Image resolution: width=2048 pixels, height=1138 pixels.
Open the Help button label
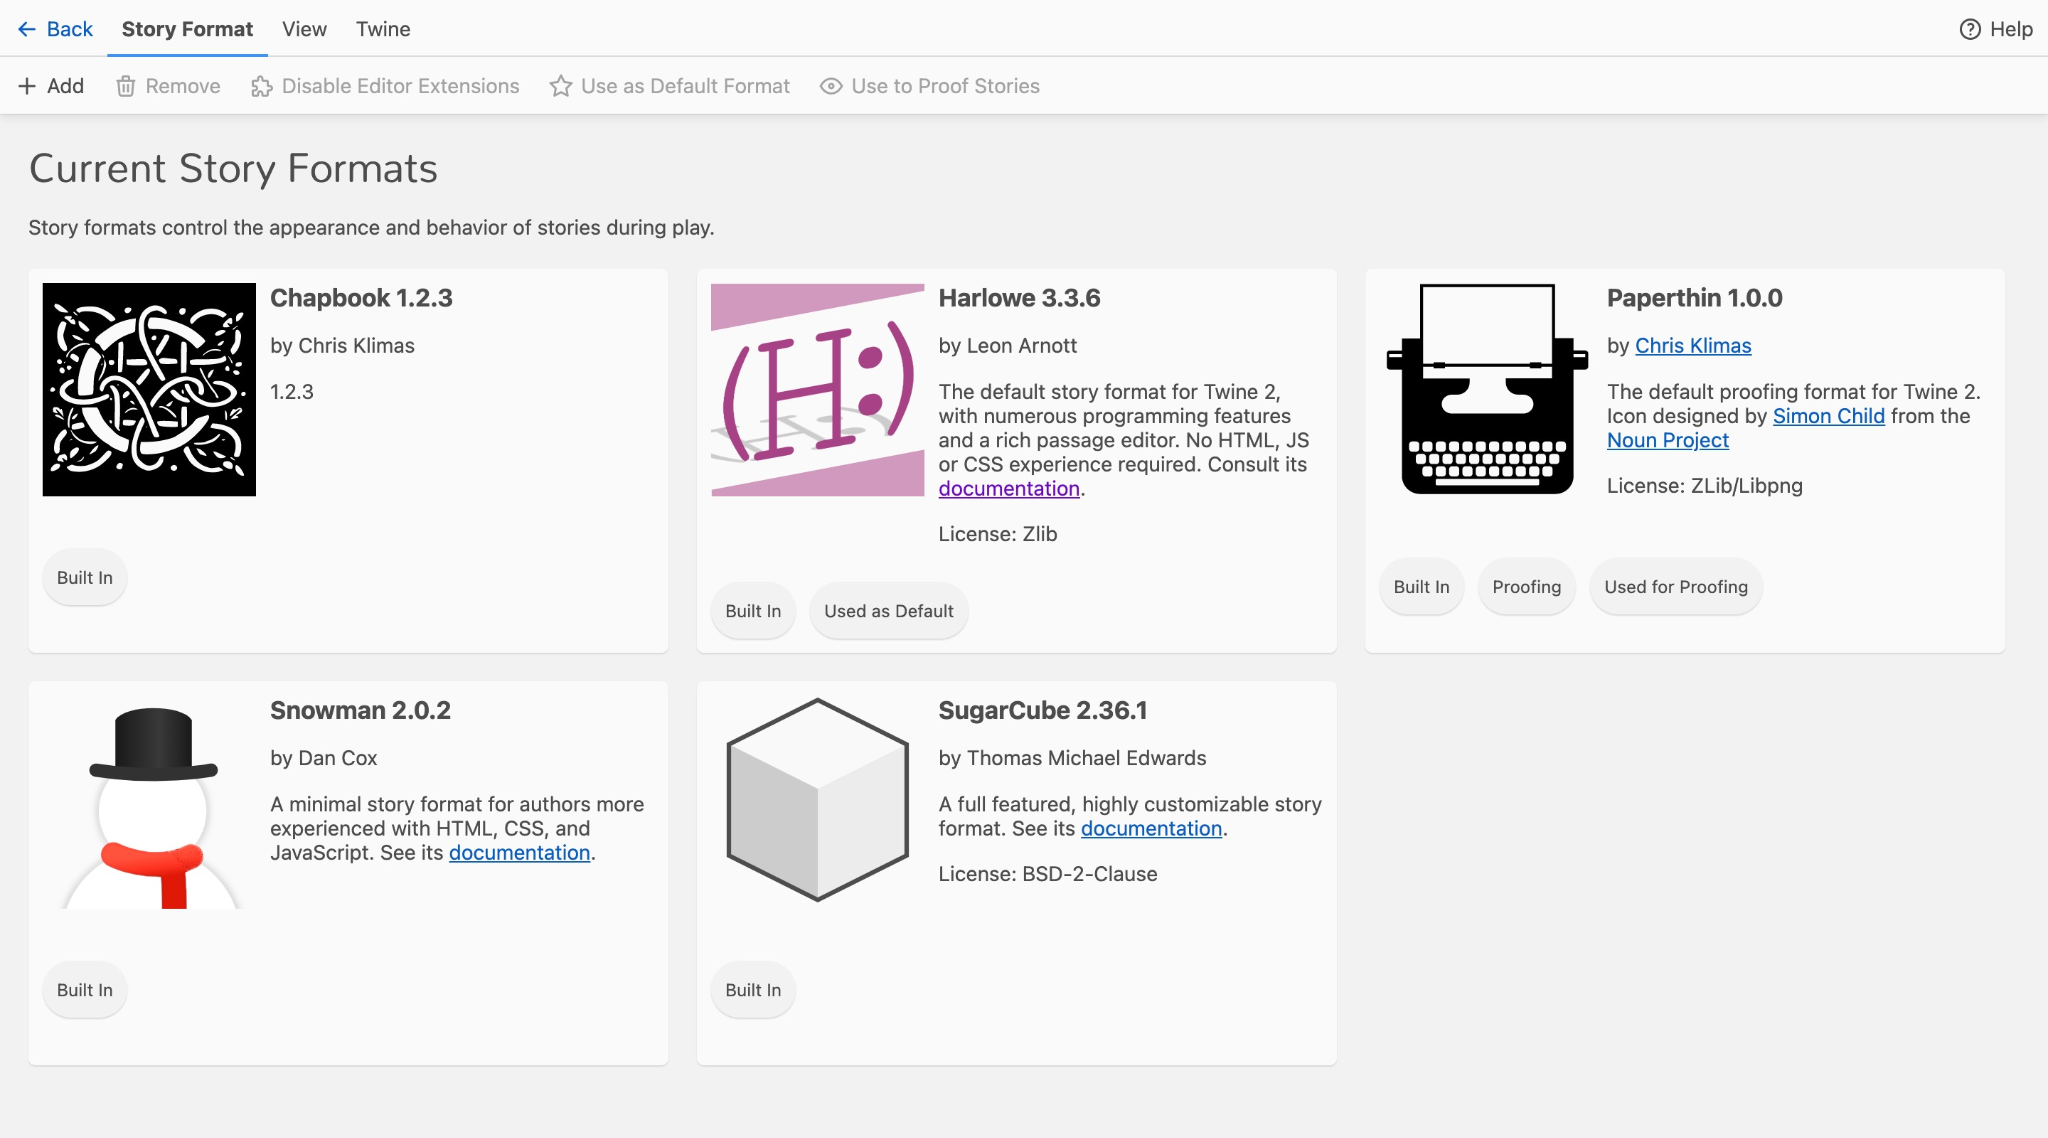(2011, 29)
